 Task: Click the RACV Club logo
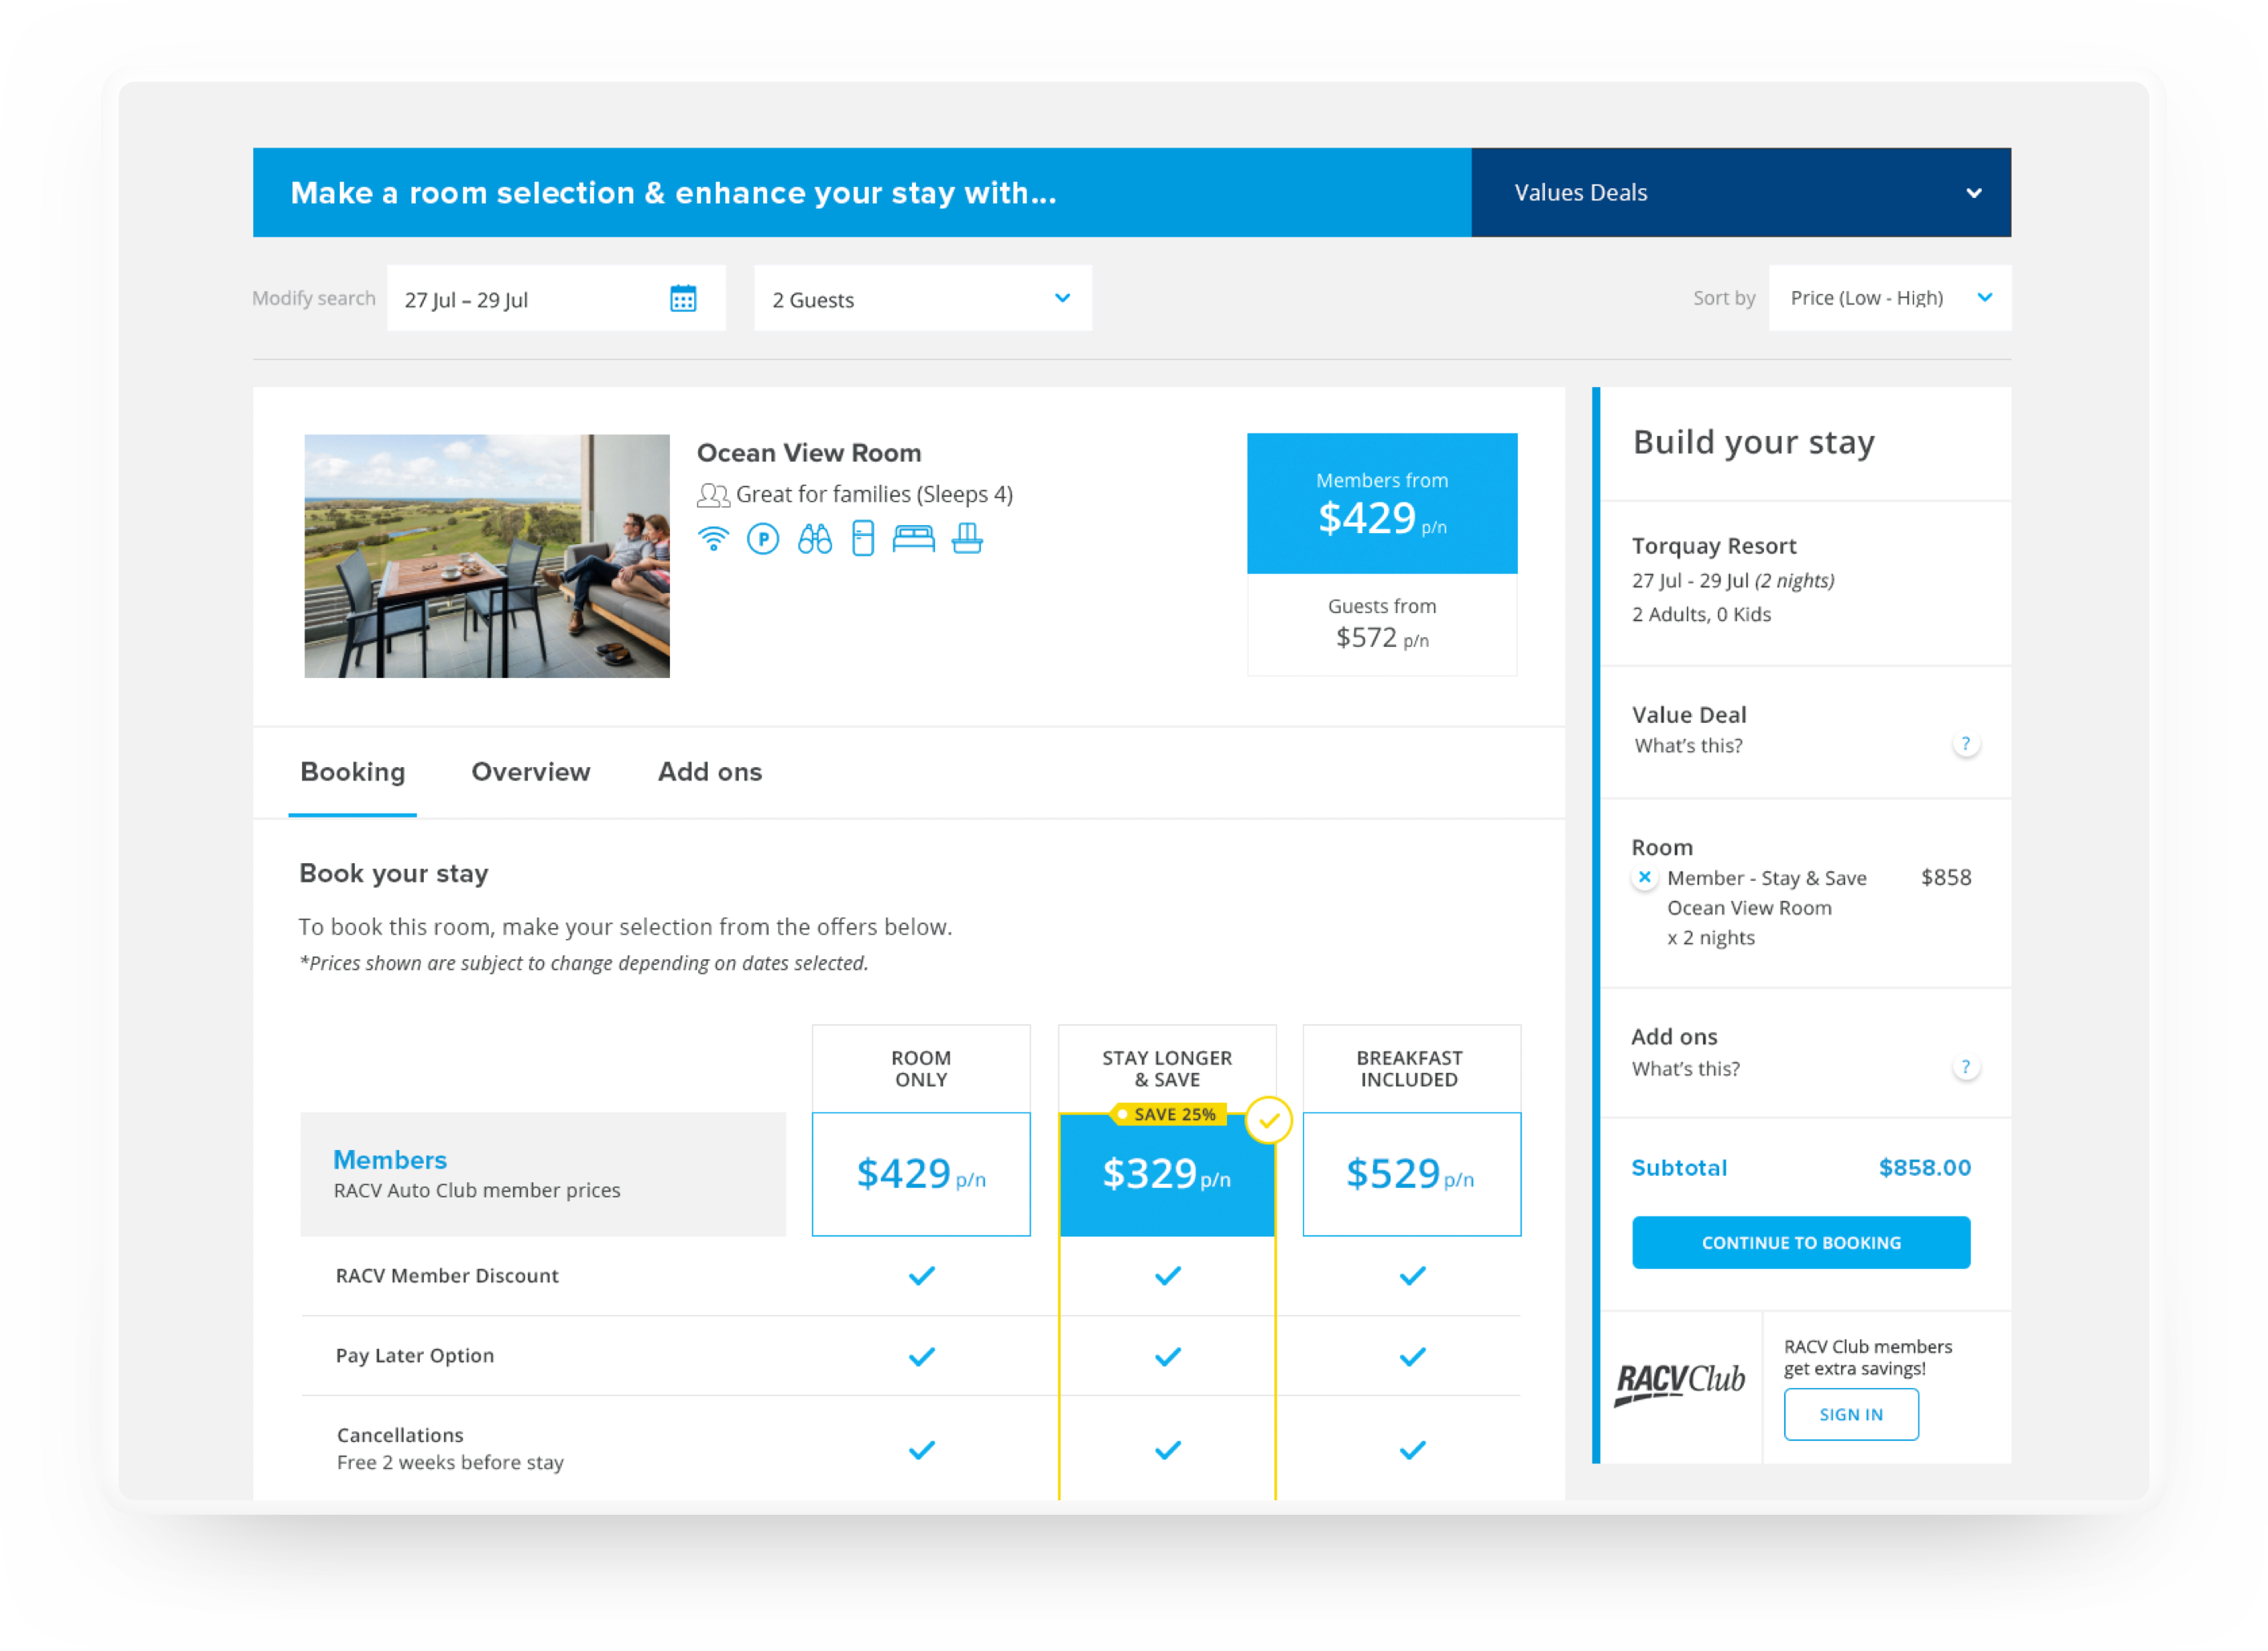coord(1680,1383)
